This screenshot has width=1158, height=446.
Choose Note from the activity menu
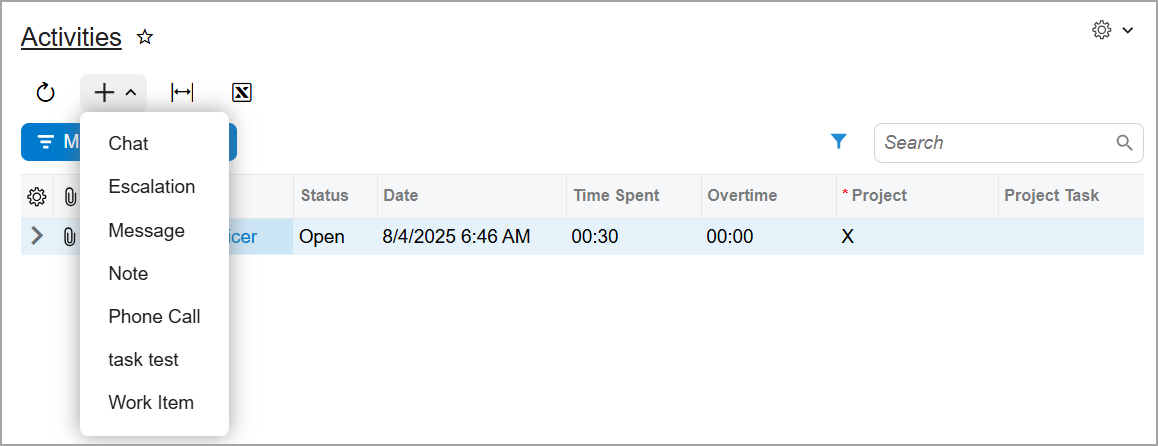(x=128, y=274)
